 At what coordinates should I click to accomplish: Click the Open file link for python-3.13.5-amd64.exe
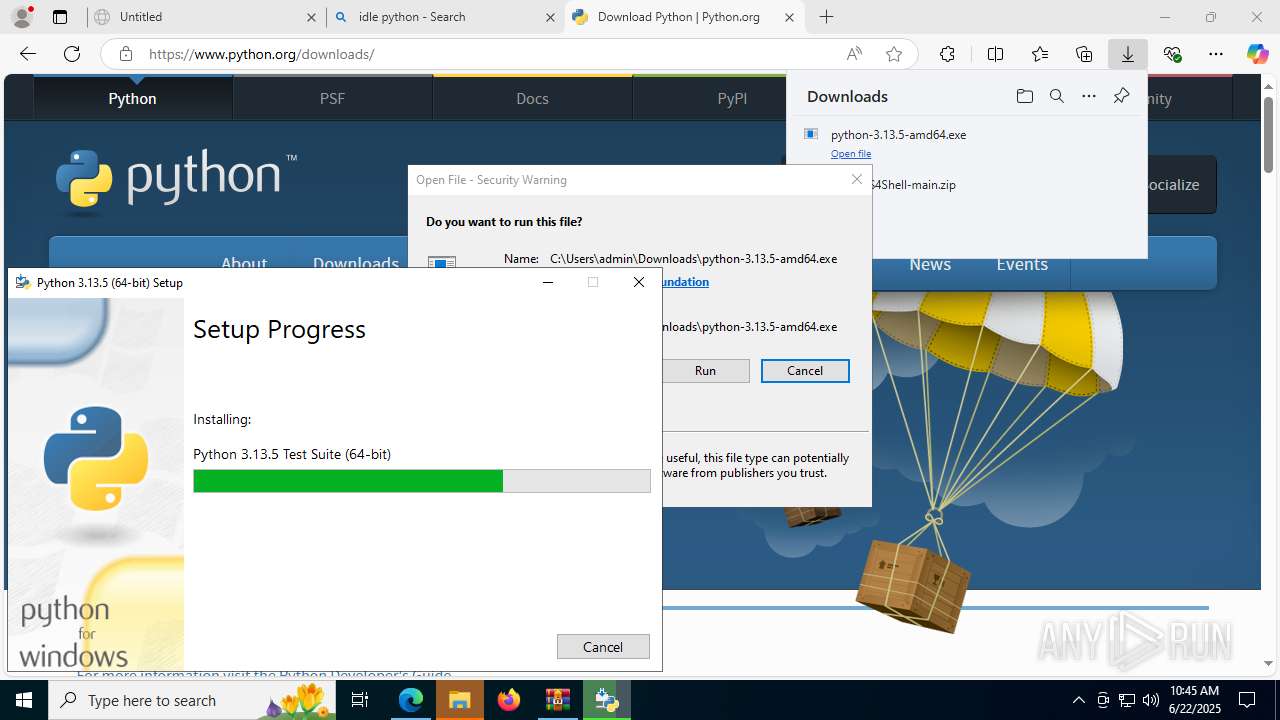coord(851,153)
